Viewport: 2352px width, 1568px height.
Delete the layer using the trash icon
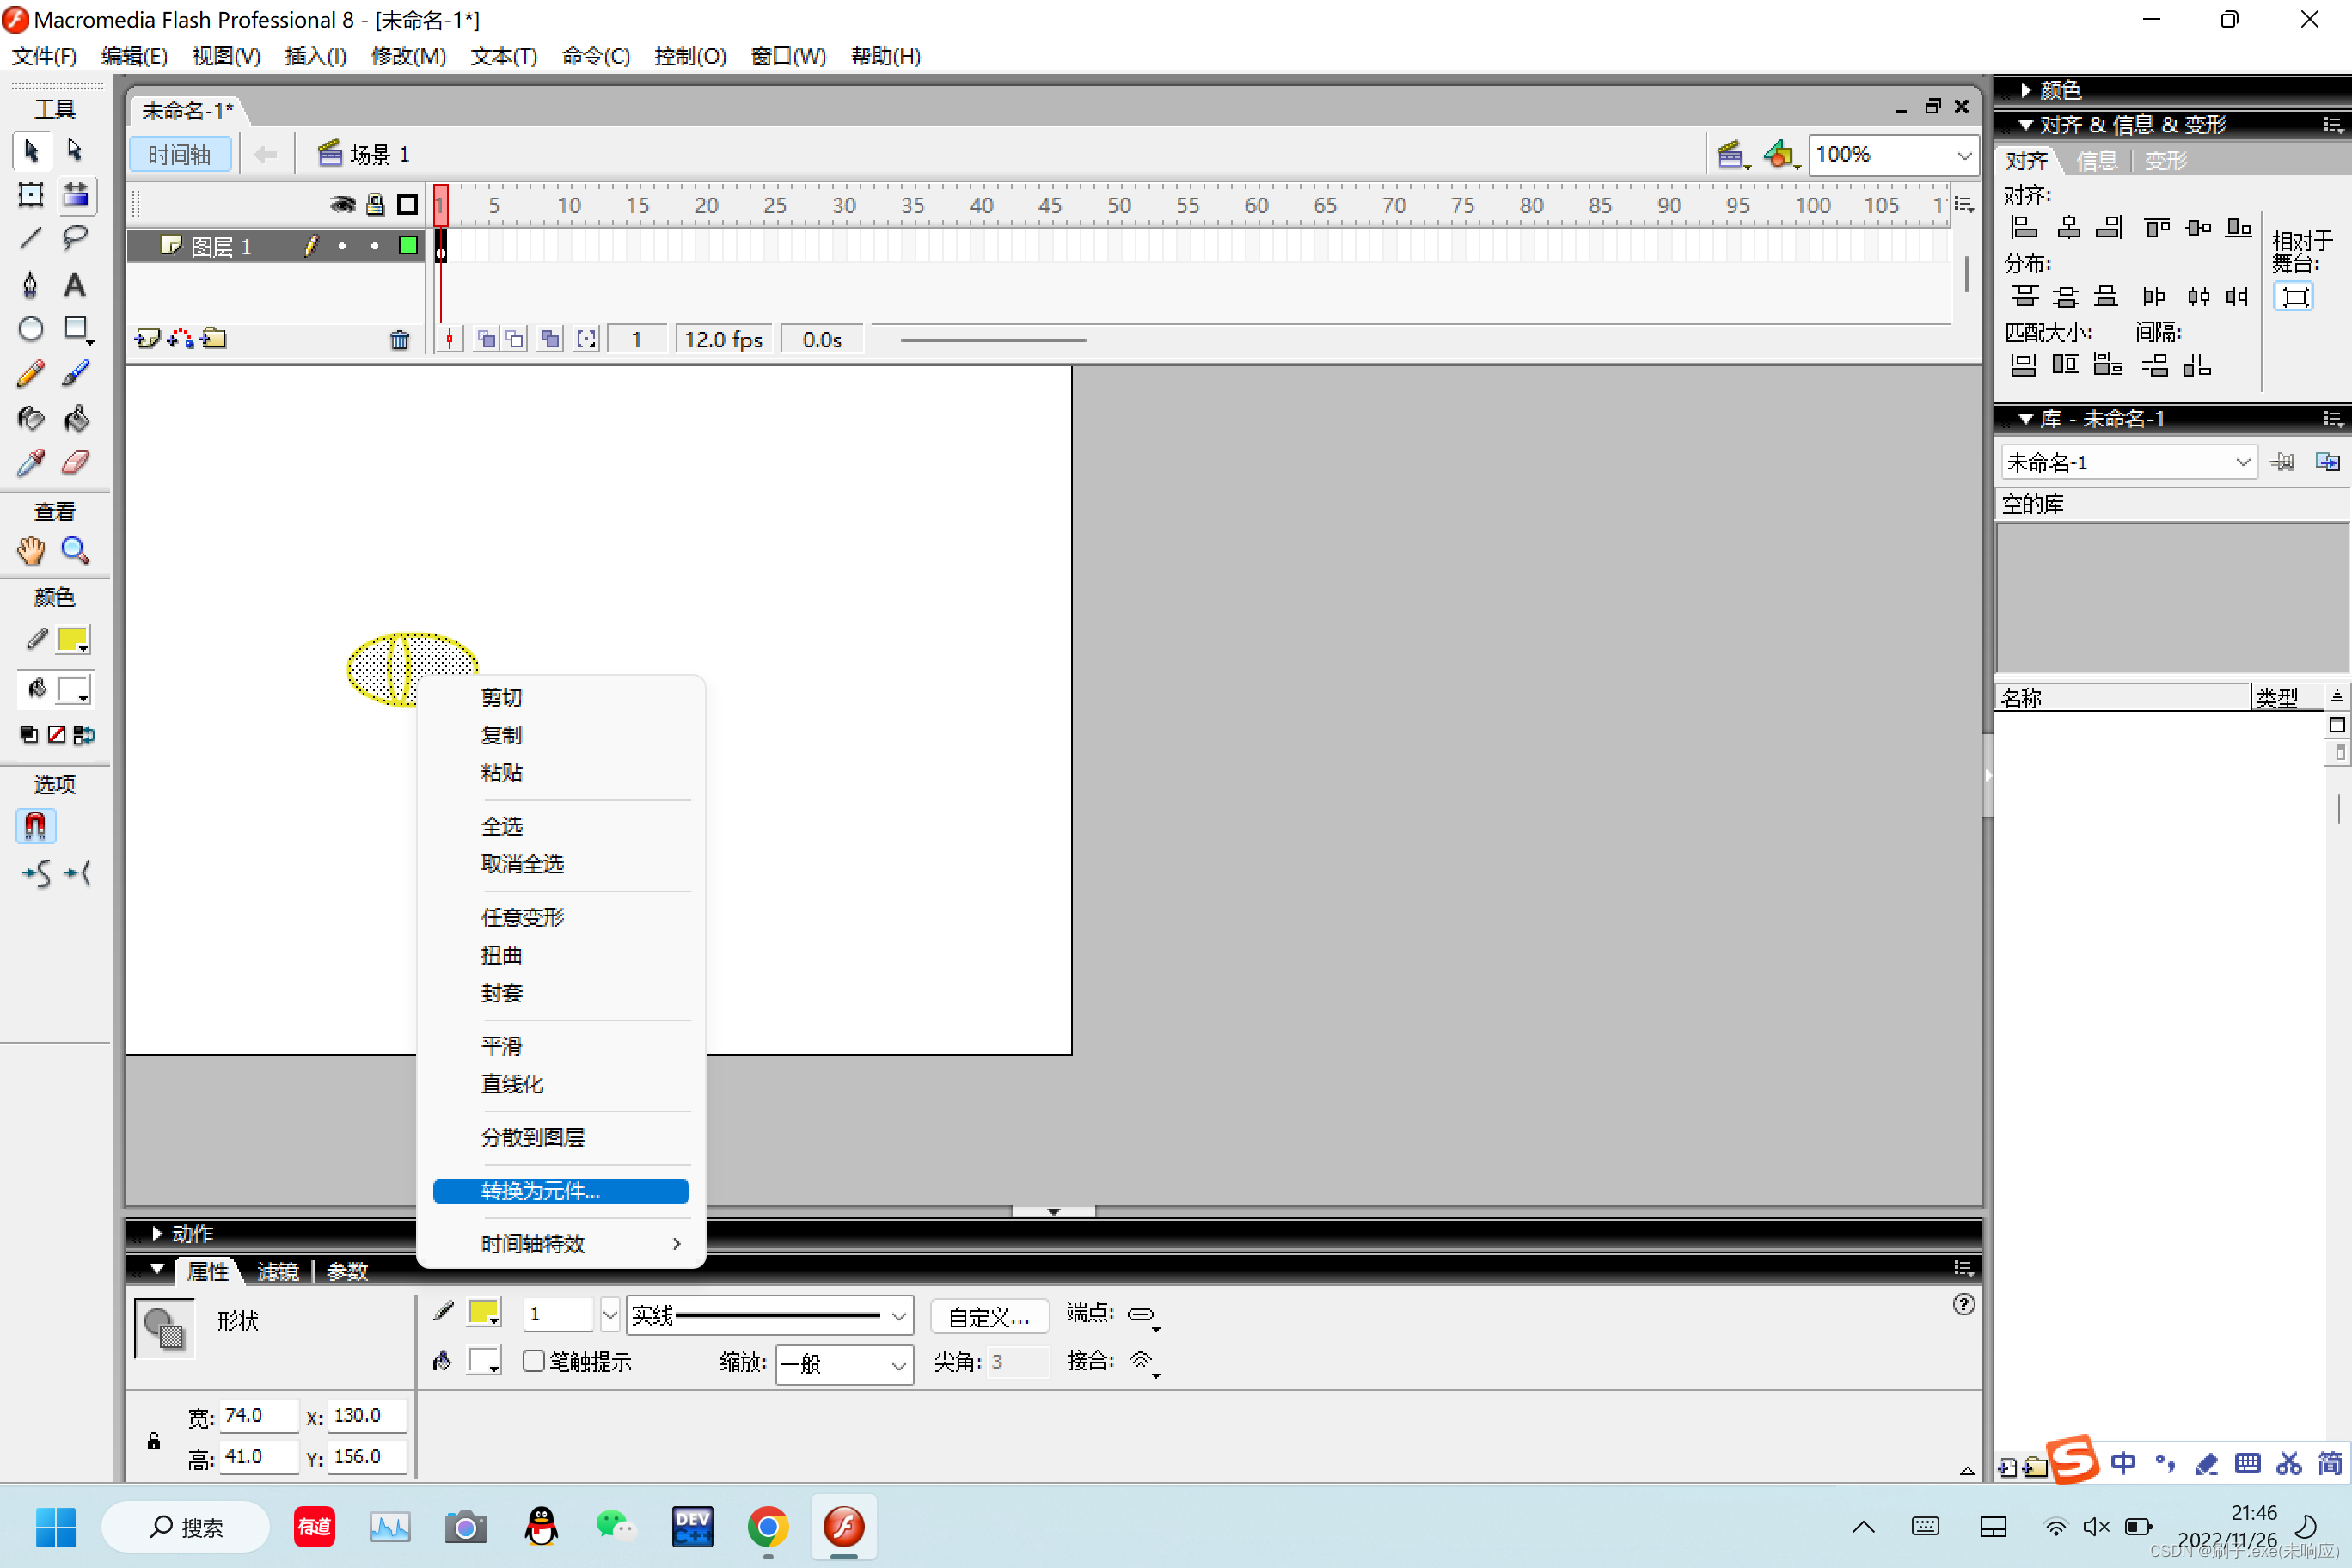[399, 338]
